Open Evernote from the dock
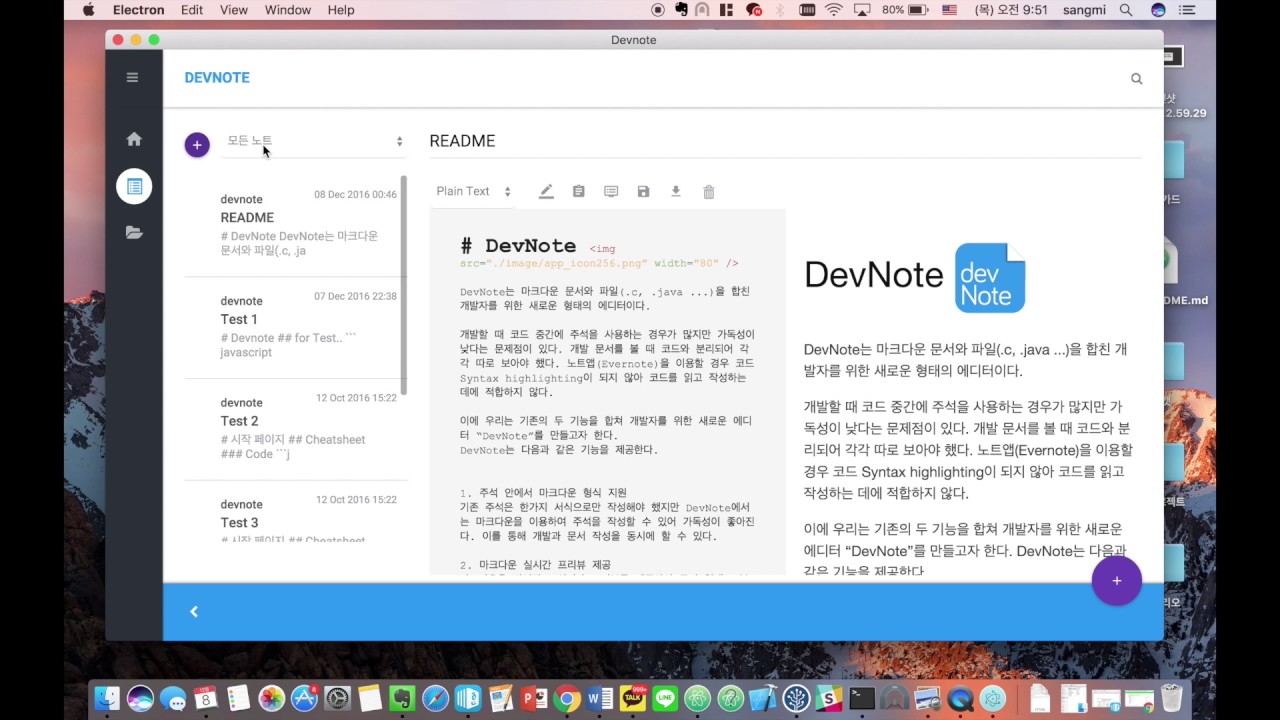 402,698
